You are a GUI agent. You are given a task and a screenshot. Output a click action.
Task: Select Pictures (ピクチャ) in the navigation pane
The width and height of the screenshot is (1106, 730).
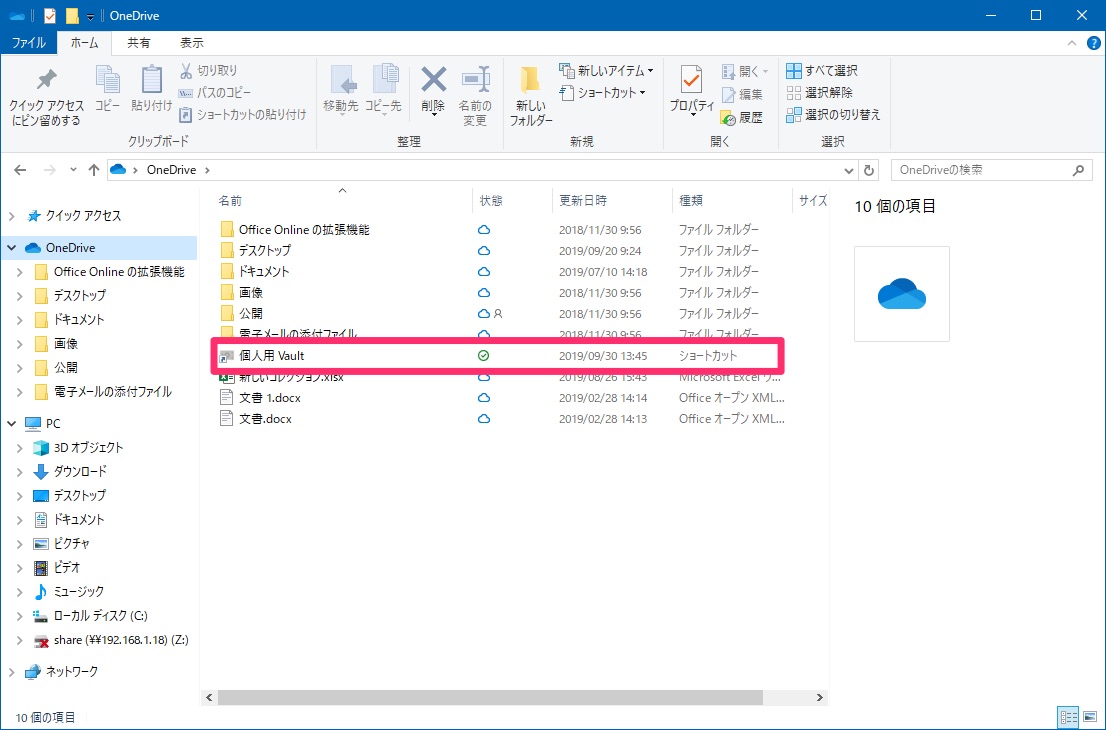coord(72,544)
